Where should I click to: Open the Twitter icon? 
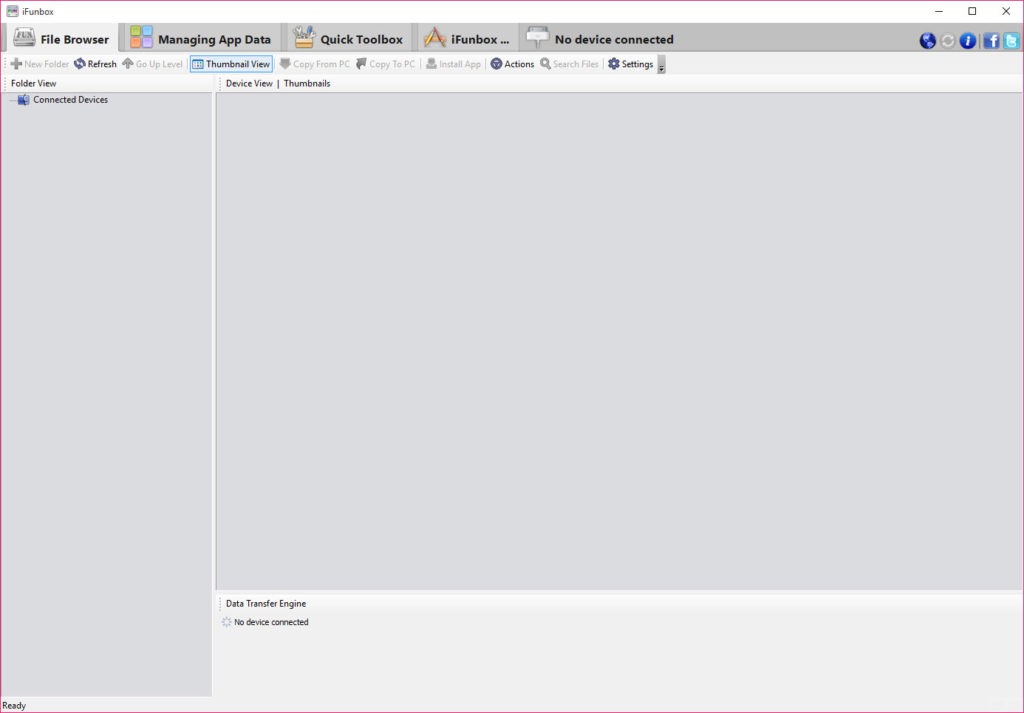coord(1011,40)
